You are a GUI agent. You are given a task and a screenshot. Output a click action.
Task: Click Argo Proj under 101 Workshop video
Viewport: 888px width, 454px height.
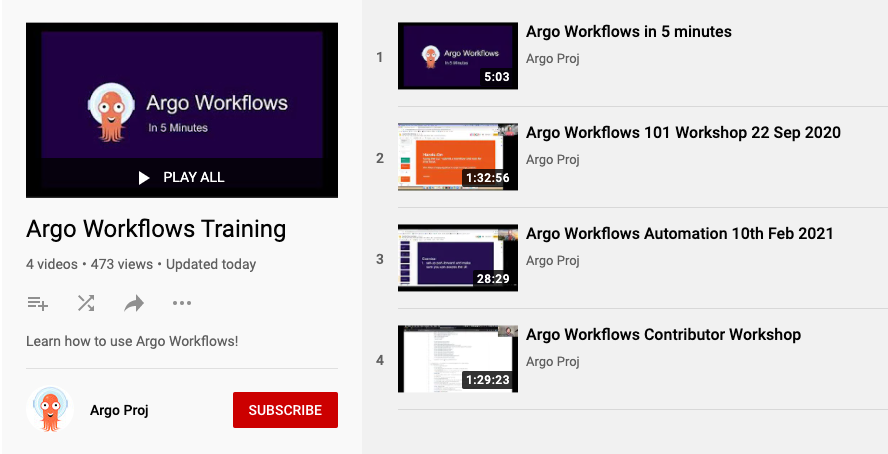553,160
